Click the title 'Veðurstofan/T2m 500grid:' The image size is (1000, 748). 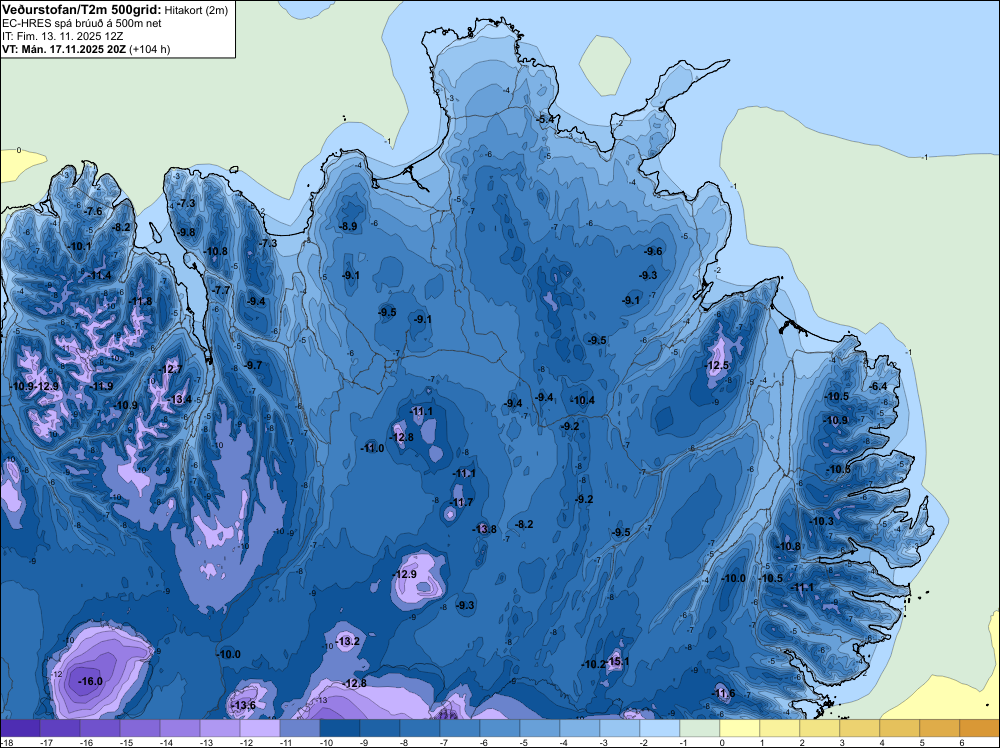pyautogui.click(x=82, y=10)
